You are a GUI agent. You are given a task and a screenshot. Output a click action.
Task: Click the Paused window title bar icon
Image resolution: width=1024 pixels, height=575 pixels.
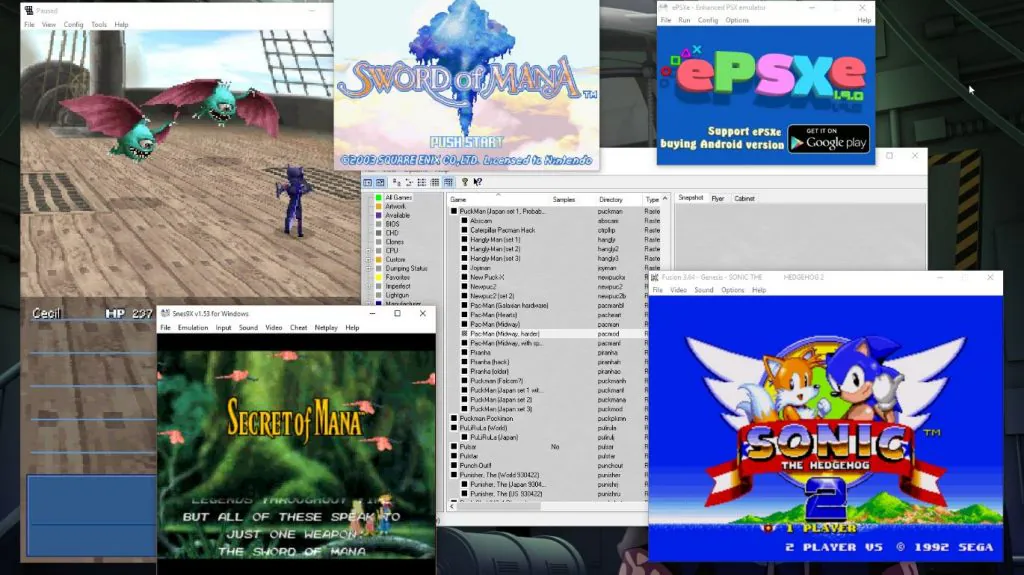[x=29, y=11]
